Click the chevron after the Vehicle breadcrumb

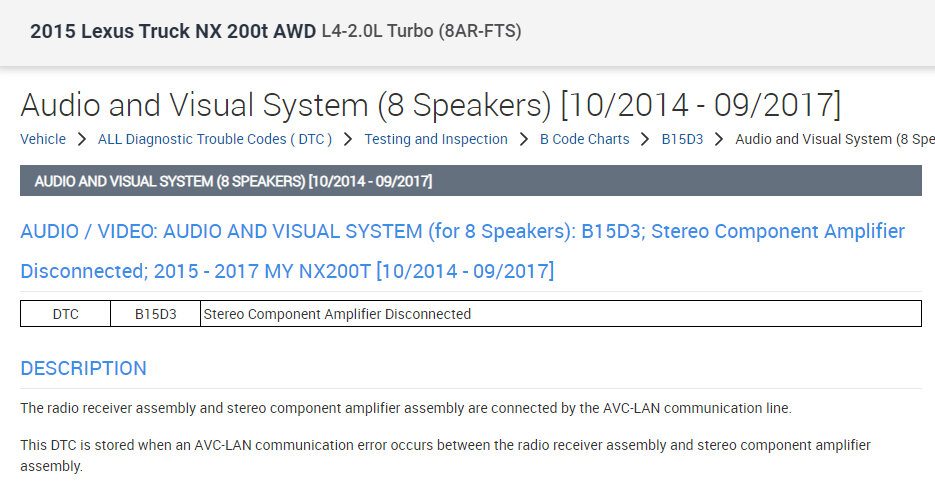[82, 139]
